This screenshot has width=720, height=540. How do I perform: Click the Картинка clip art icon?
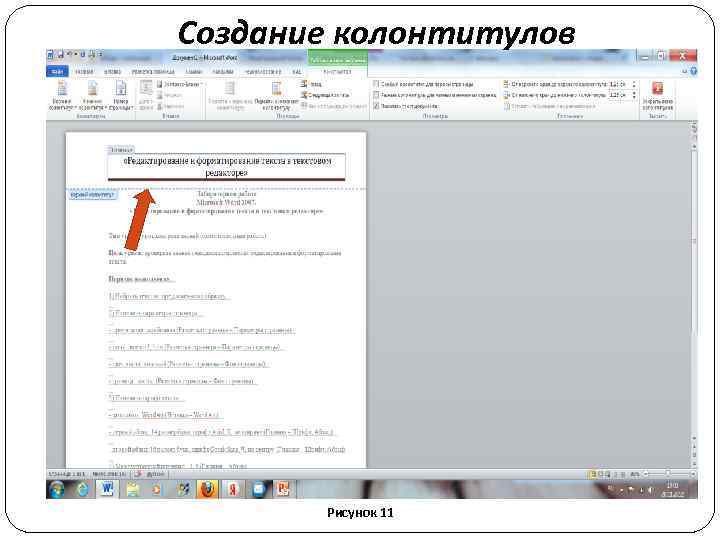tap(170, 106)
